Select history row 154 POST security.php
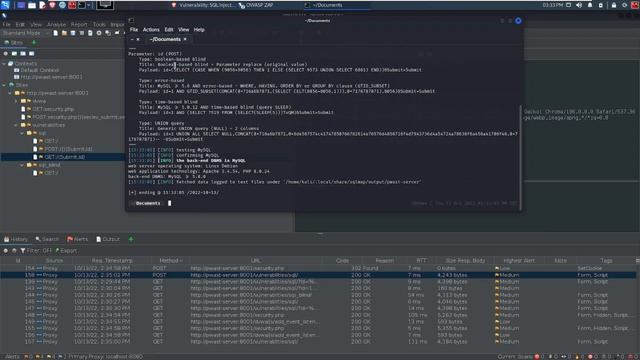640x360 pixels. pyautogui.click(x=318, y=268)
